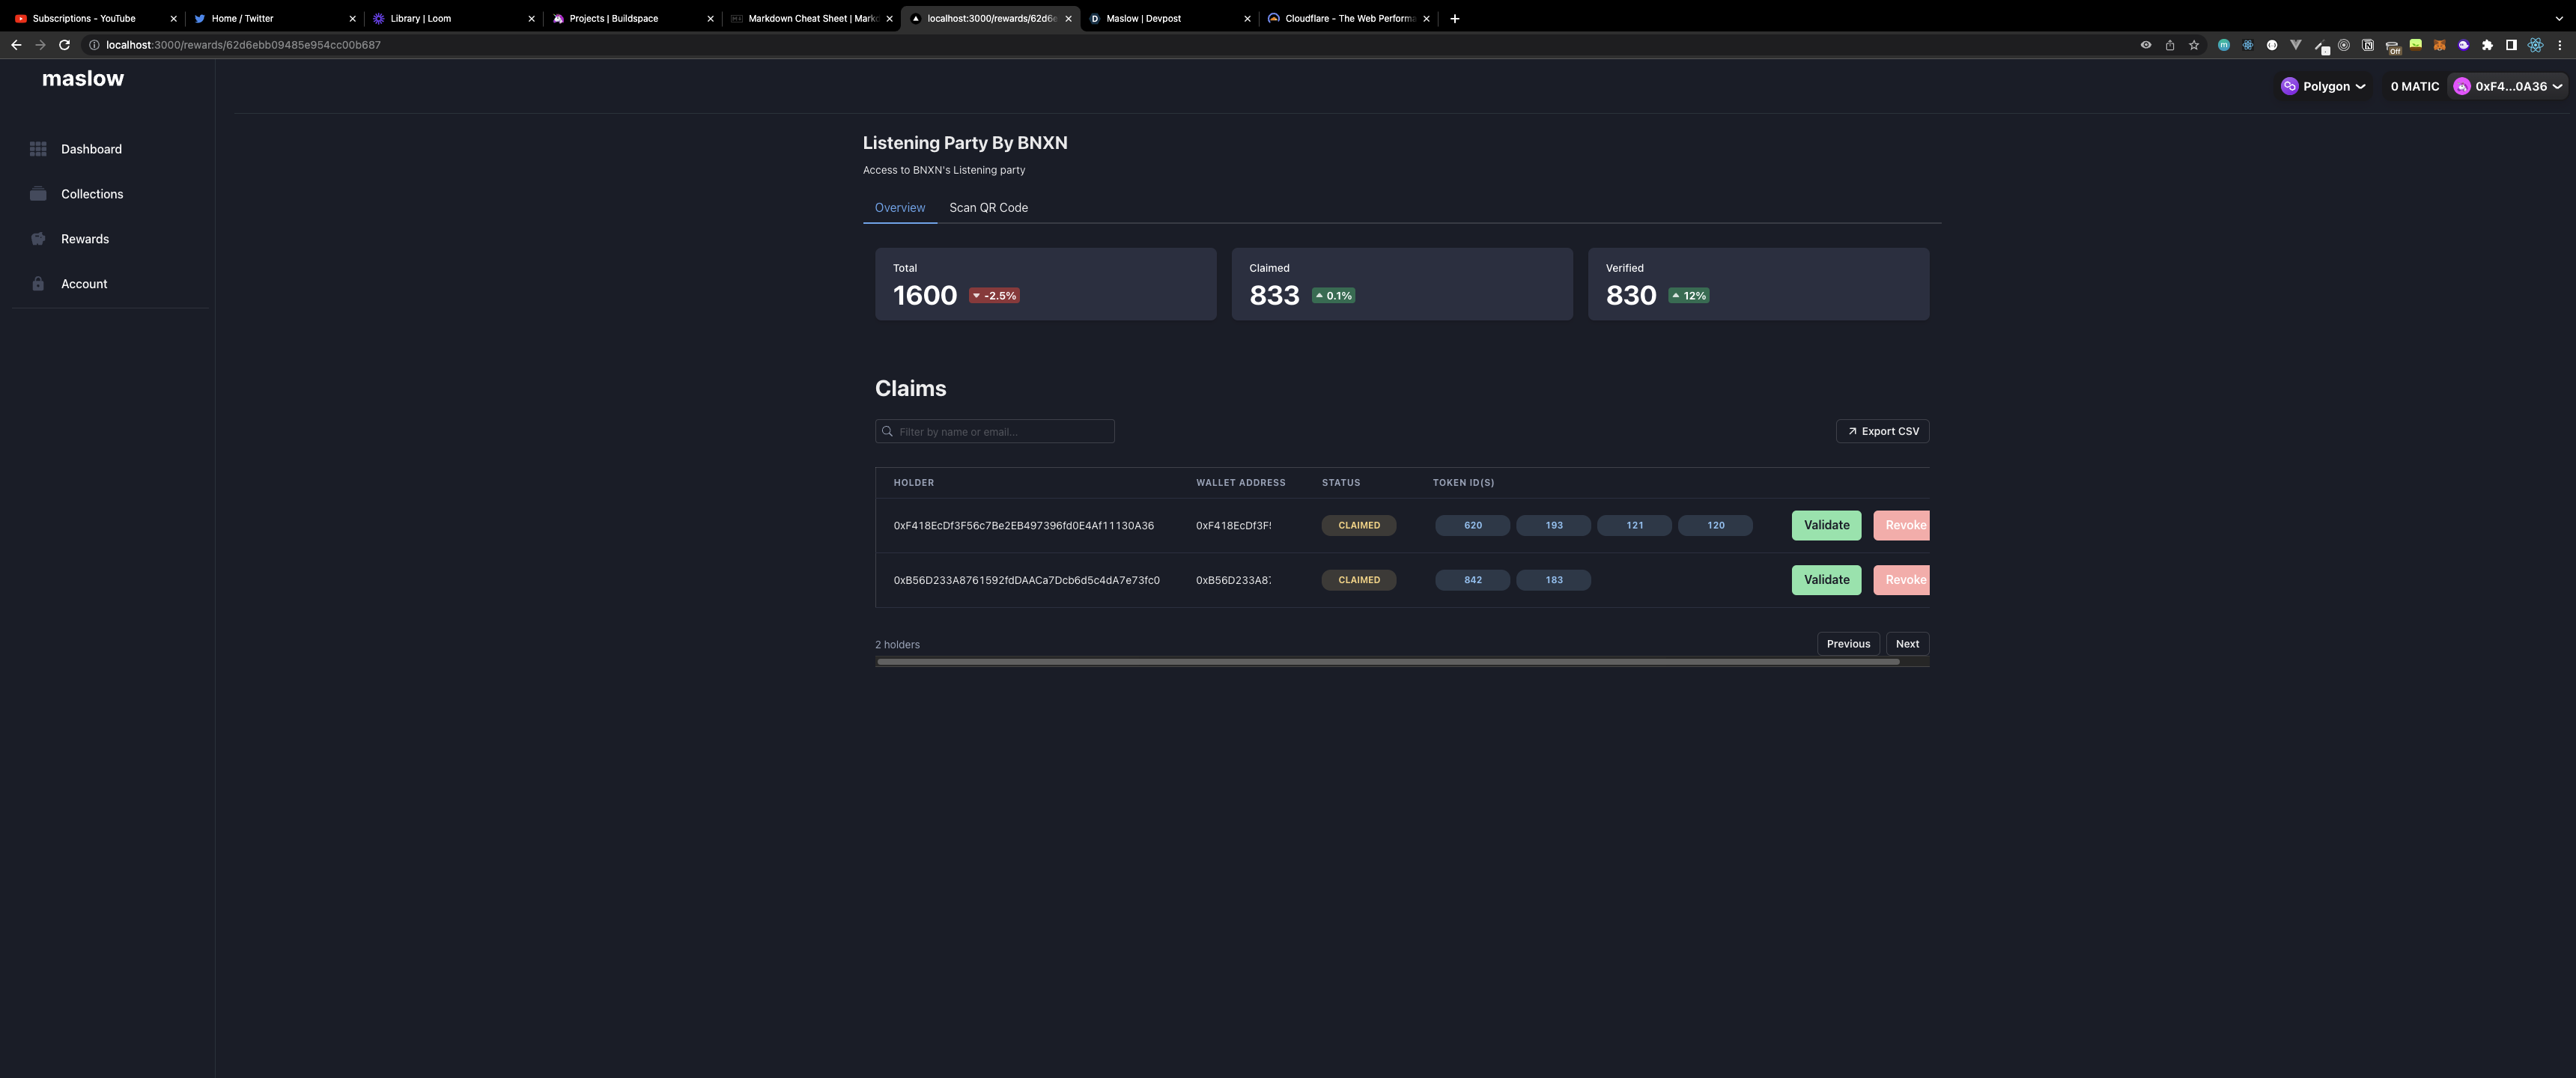Image resolution: width=2576 pixels, height=1078 pixels.
Task: Switch to the Scan QR Code tab
Action: 988,208
